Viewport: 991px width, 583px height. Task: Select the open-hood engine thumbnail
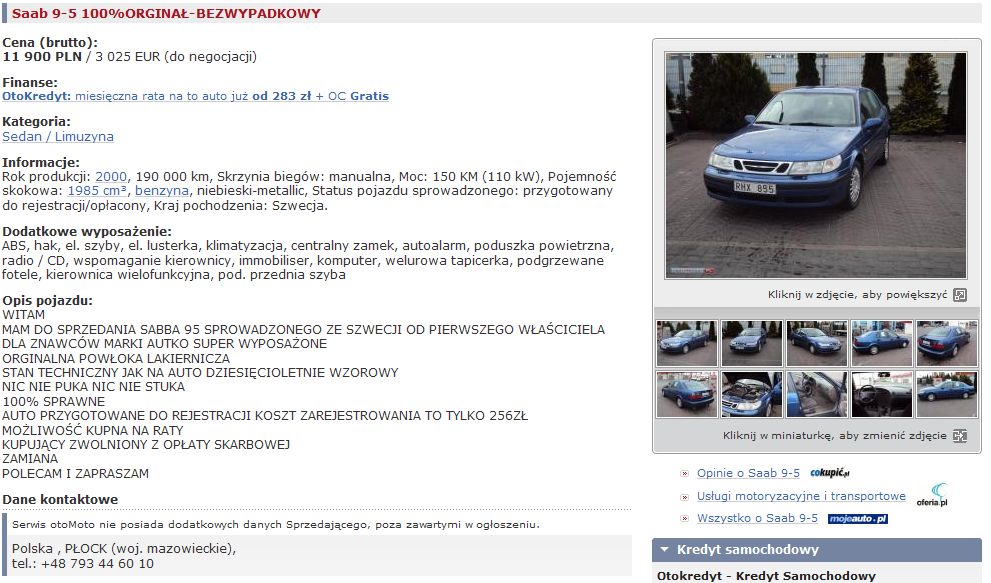(751, 394)
